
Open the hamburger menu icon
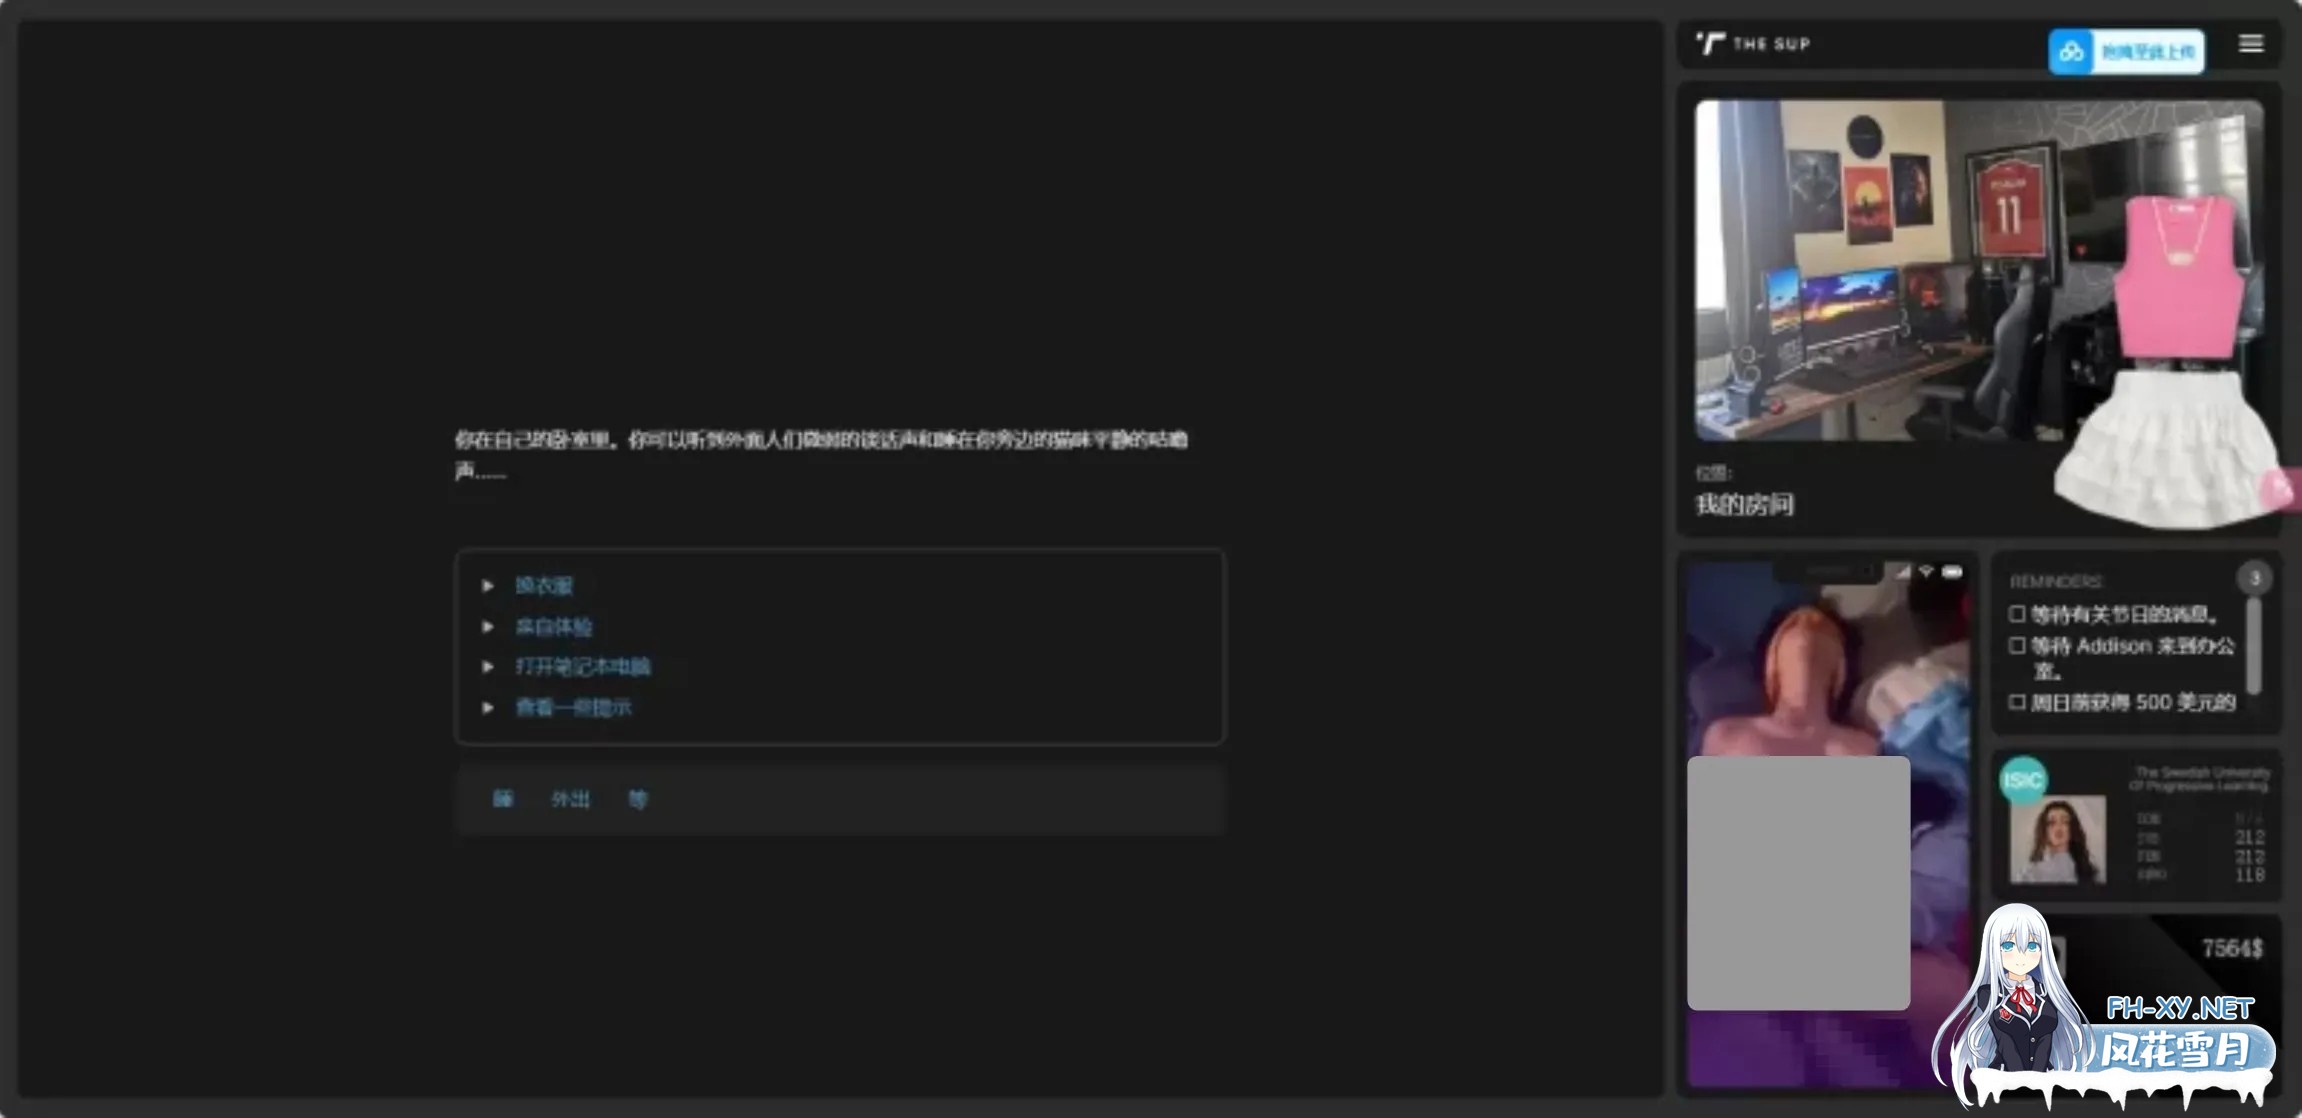point(2250,44)
